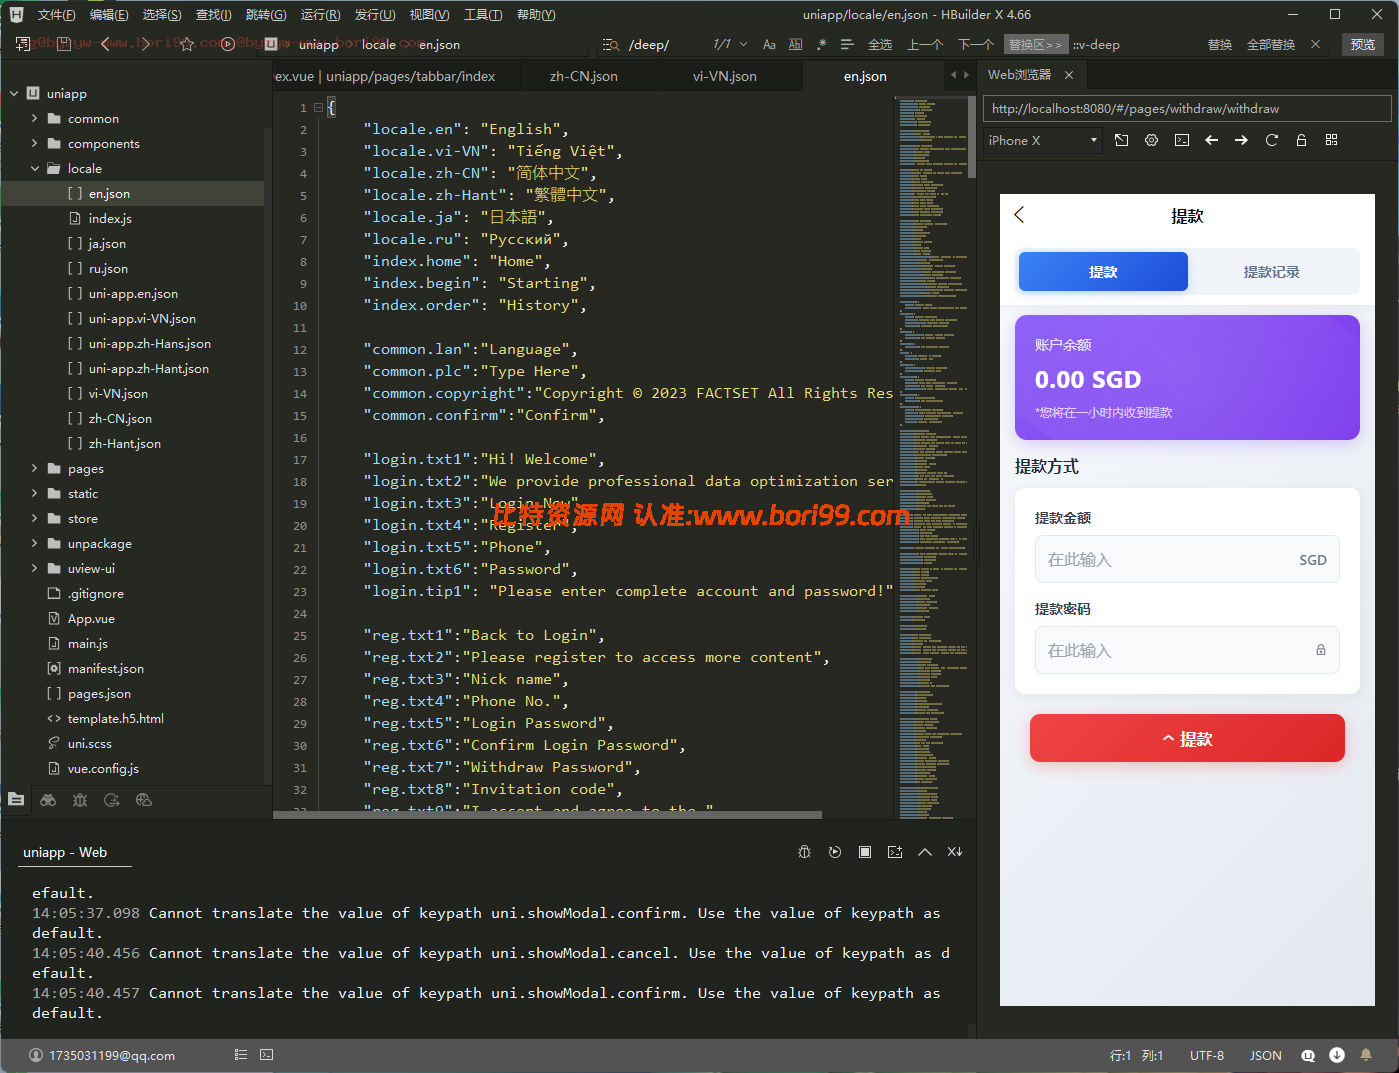Switch to the zh-CN.json editor tab
The image size is (1399, 1073).
pos(584,76)
